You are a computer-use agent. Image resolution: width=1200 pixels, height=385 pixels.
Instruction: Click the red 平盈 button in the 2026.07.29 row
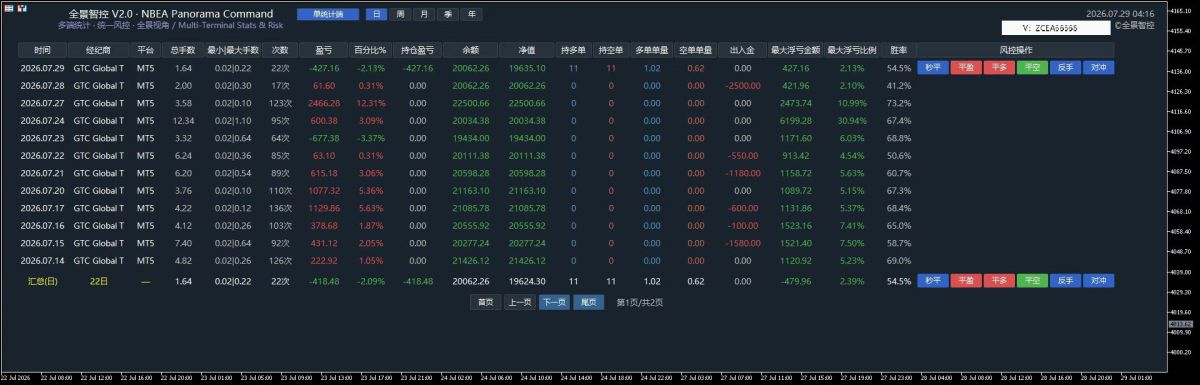(x=965, y=68)
